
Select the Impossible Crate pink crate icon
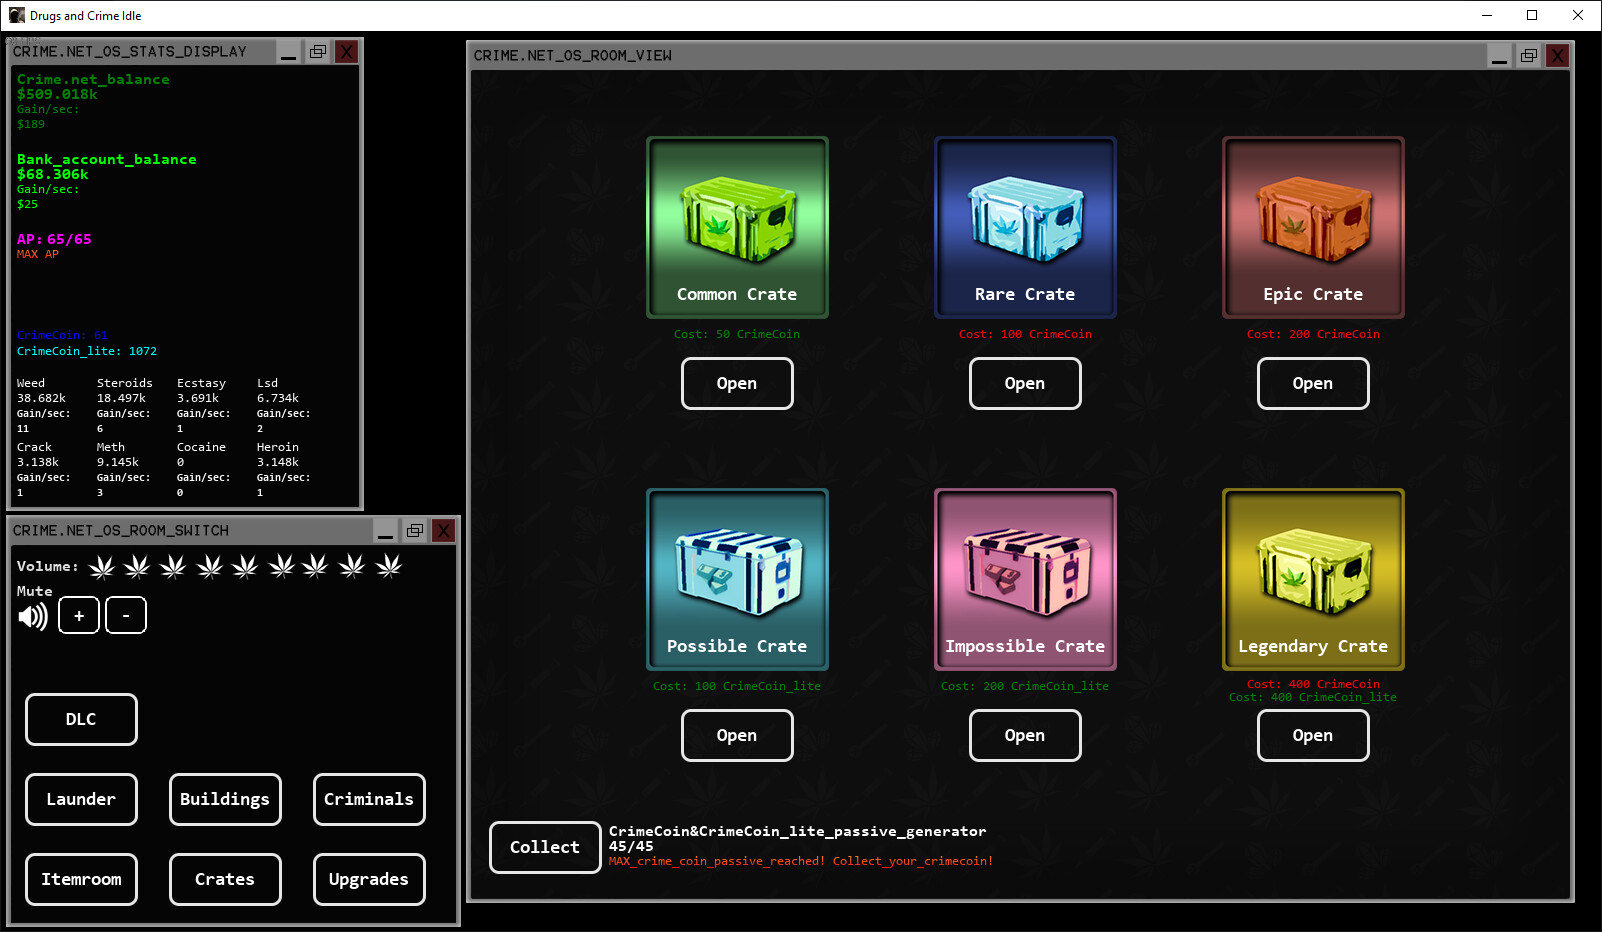pyautogui.click(x=1025, y=572)
